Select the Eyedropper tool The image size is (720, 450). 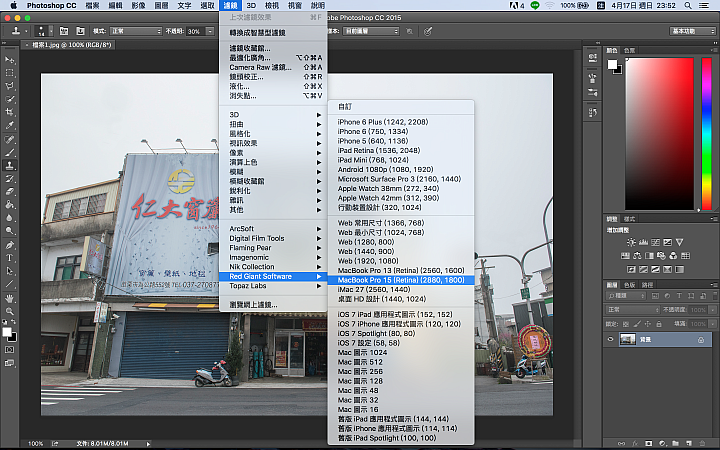click(x=10, y=125)
